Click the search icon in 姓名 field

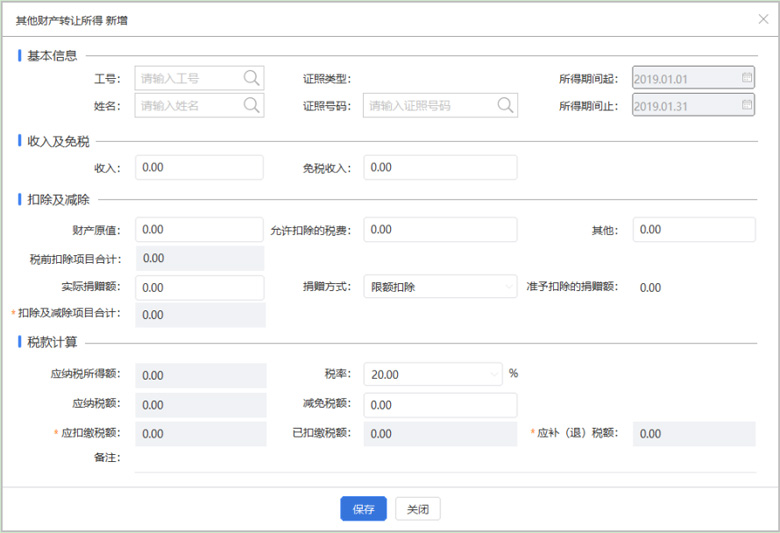point(251,105)
